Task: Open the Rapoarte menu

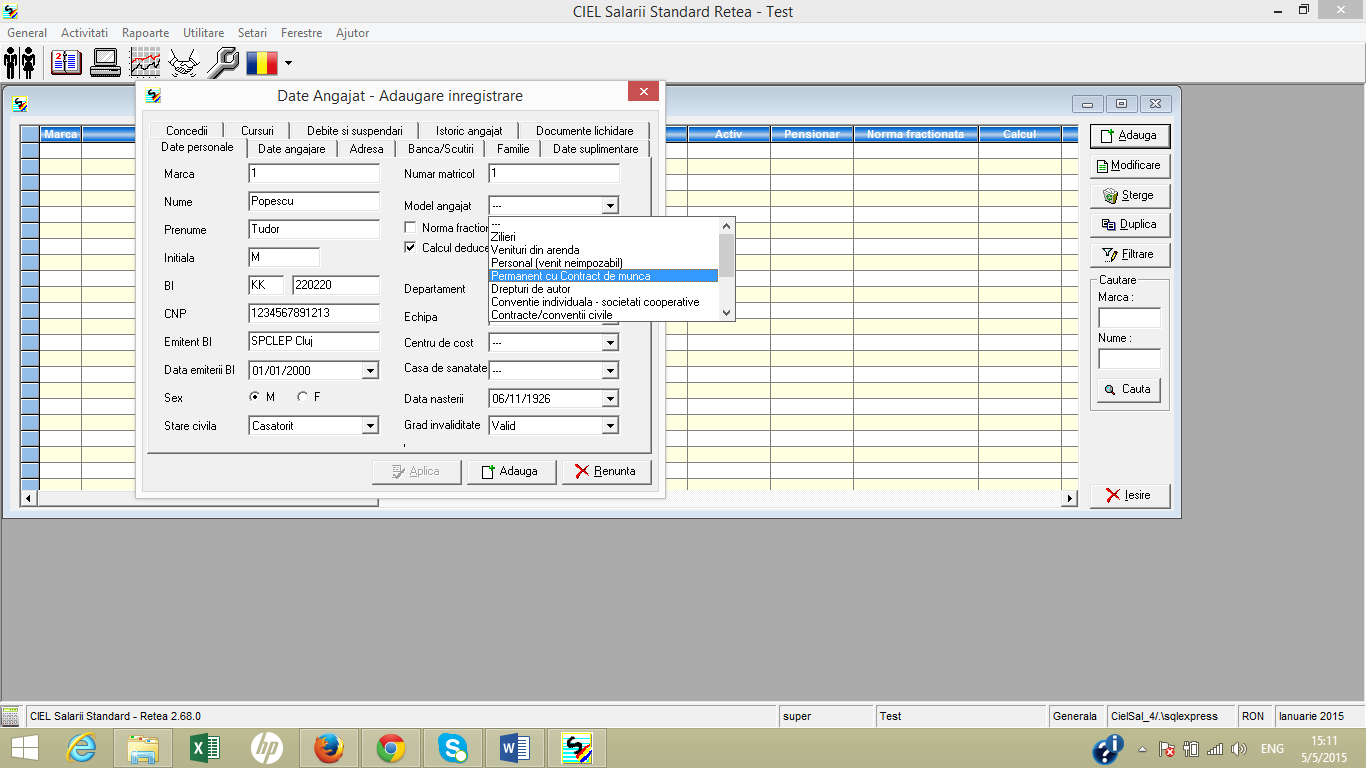Action: [x=146, y=33]
